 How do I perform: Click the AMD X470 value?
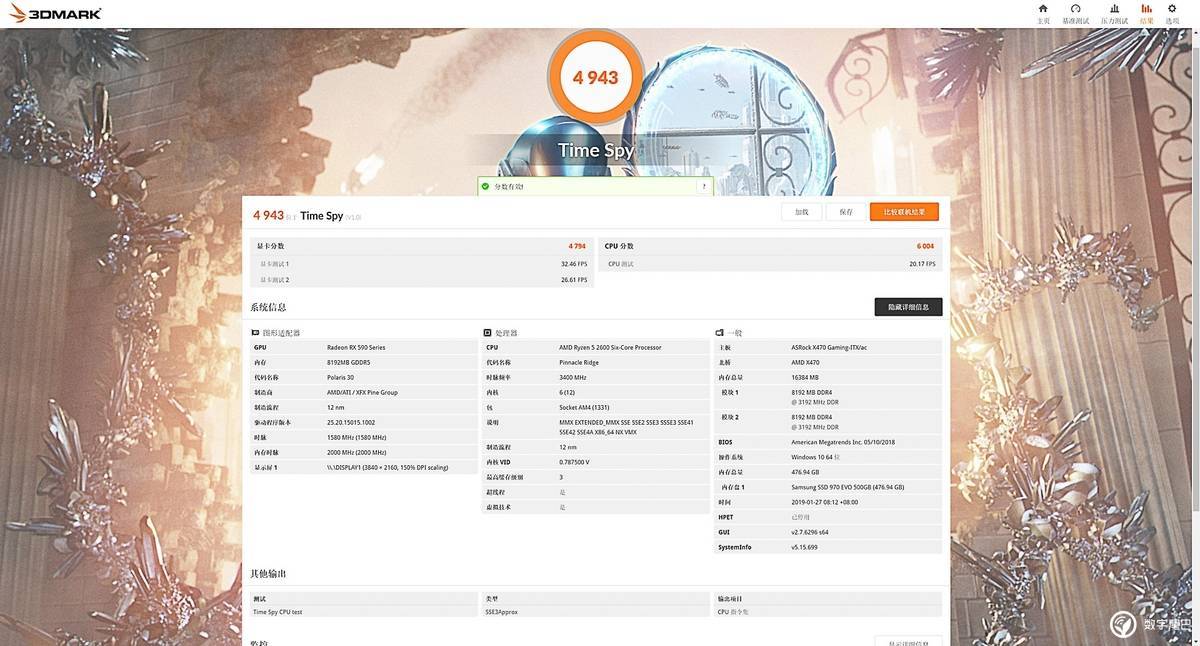(805, 362)
